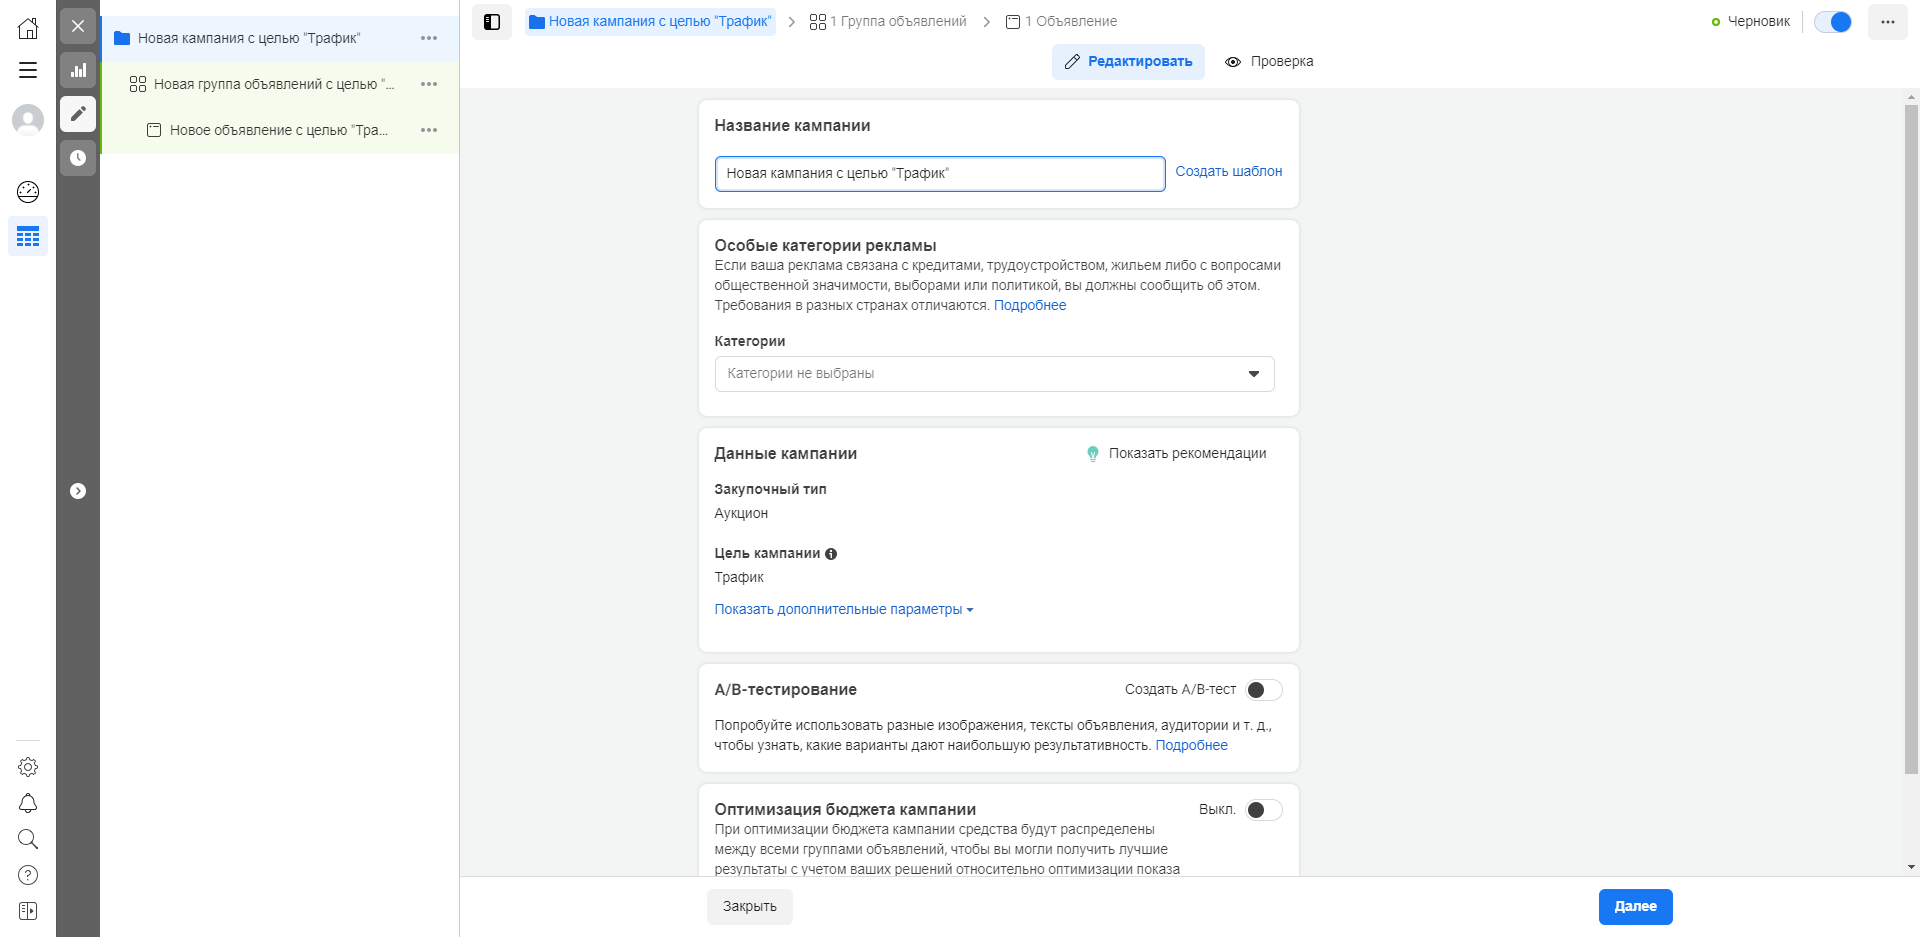Click the vertical scrollbar thumb

[1912, 438]
